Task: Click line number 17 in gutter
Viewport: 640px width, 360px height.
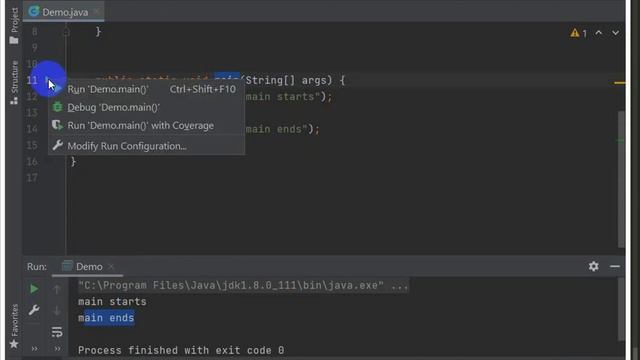Action: (32, 178)
